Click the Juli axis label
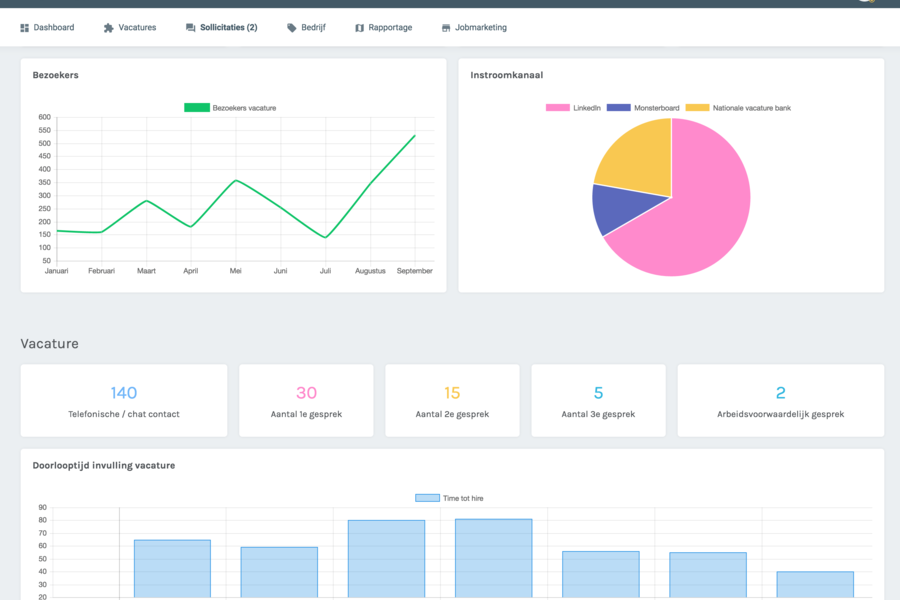900x600 pixels. click(325, 271)
